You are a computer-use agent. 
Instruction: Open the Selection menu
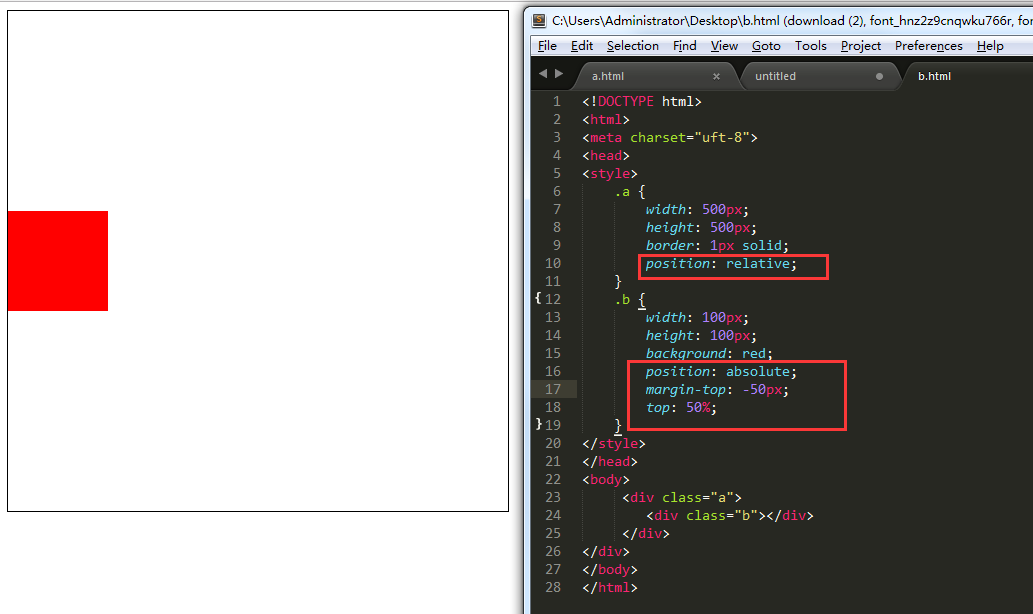tap(632, 45)
